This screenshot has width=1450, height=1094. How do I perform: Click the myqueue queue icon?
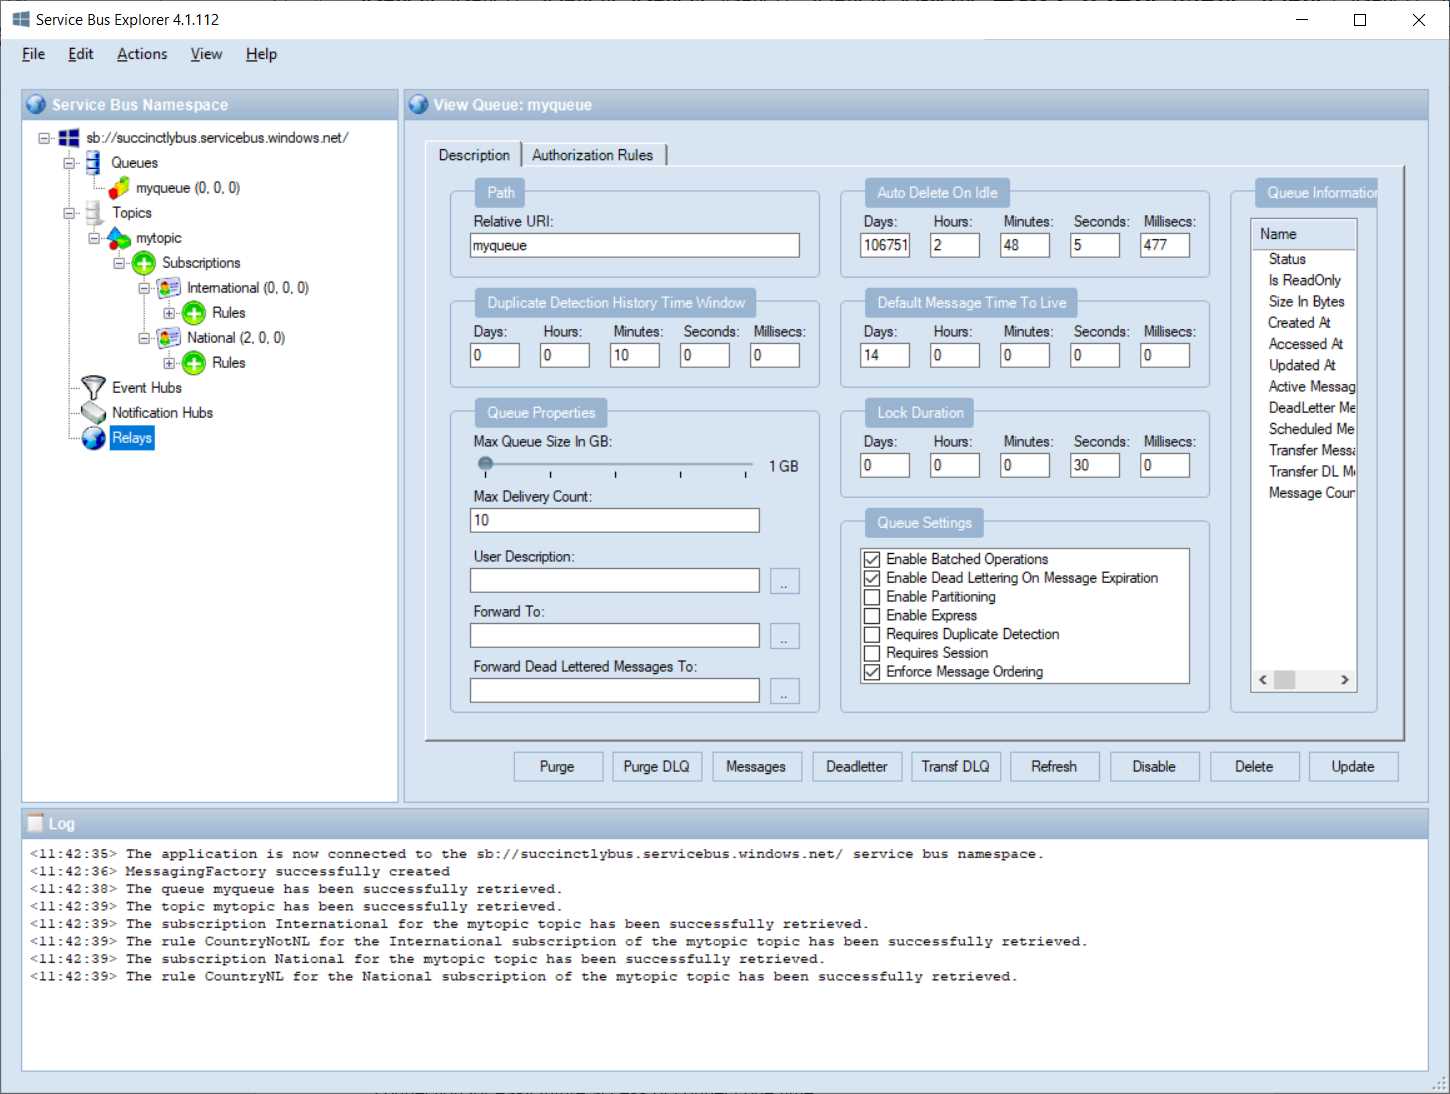tap(119, 188)
